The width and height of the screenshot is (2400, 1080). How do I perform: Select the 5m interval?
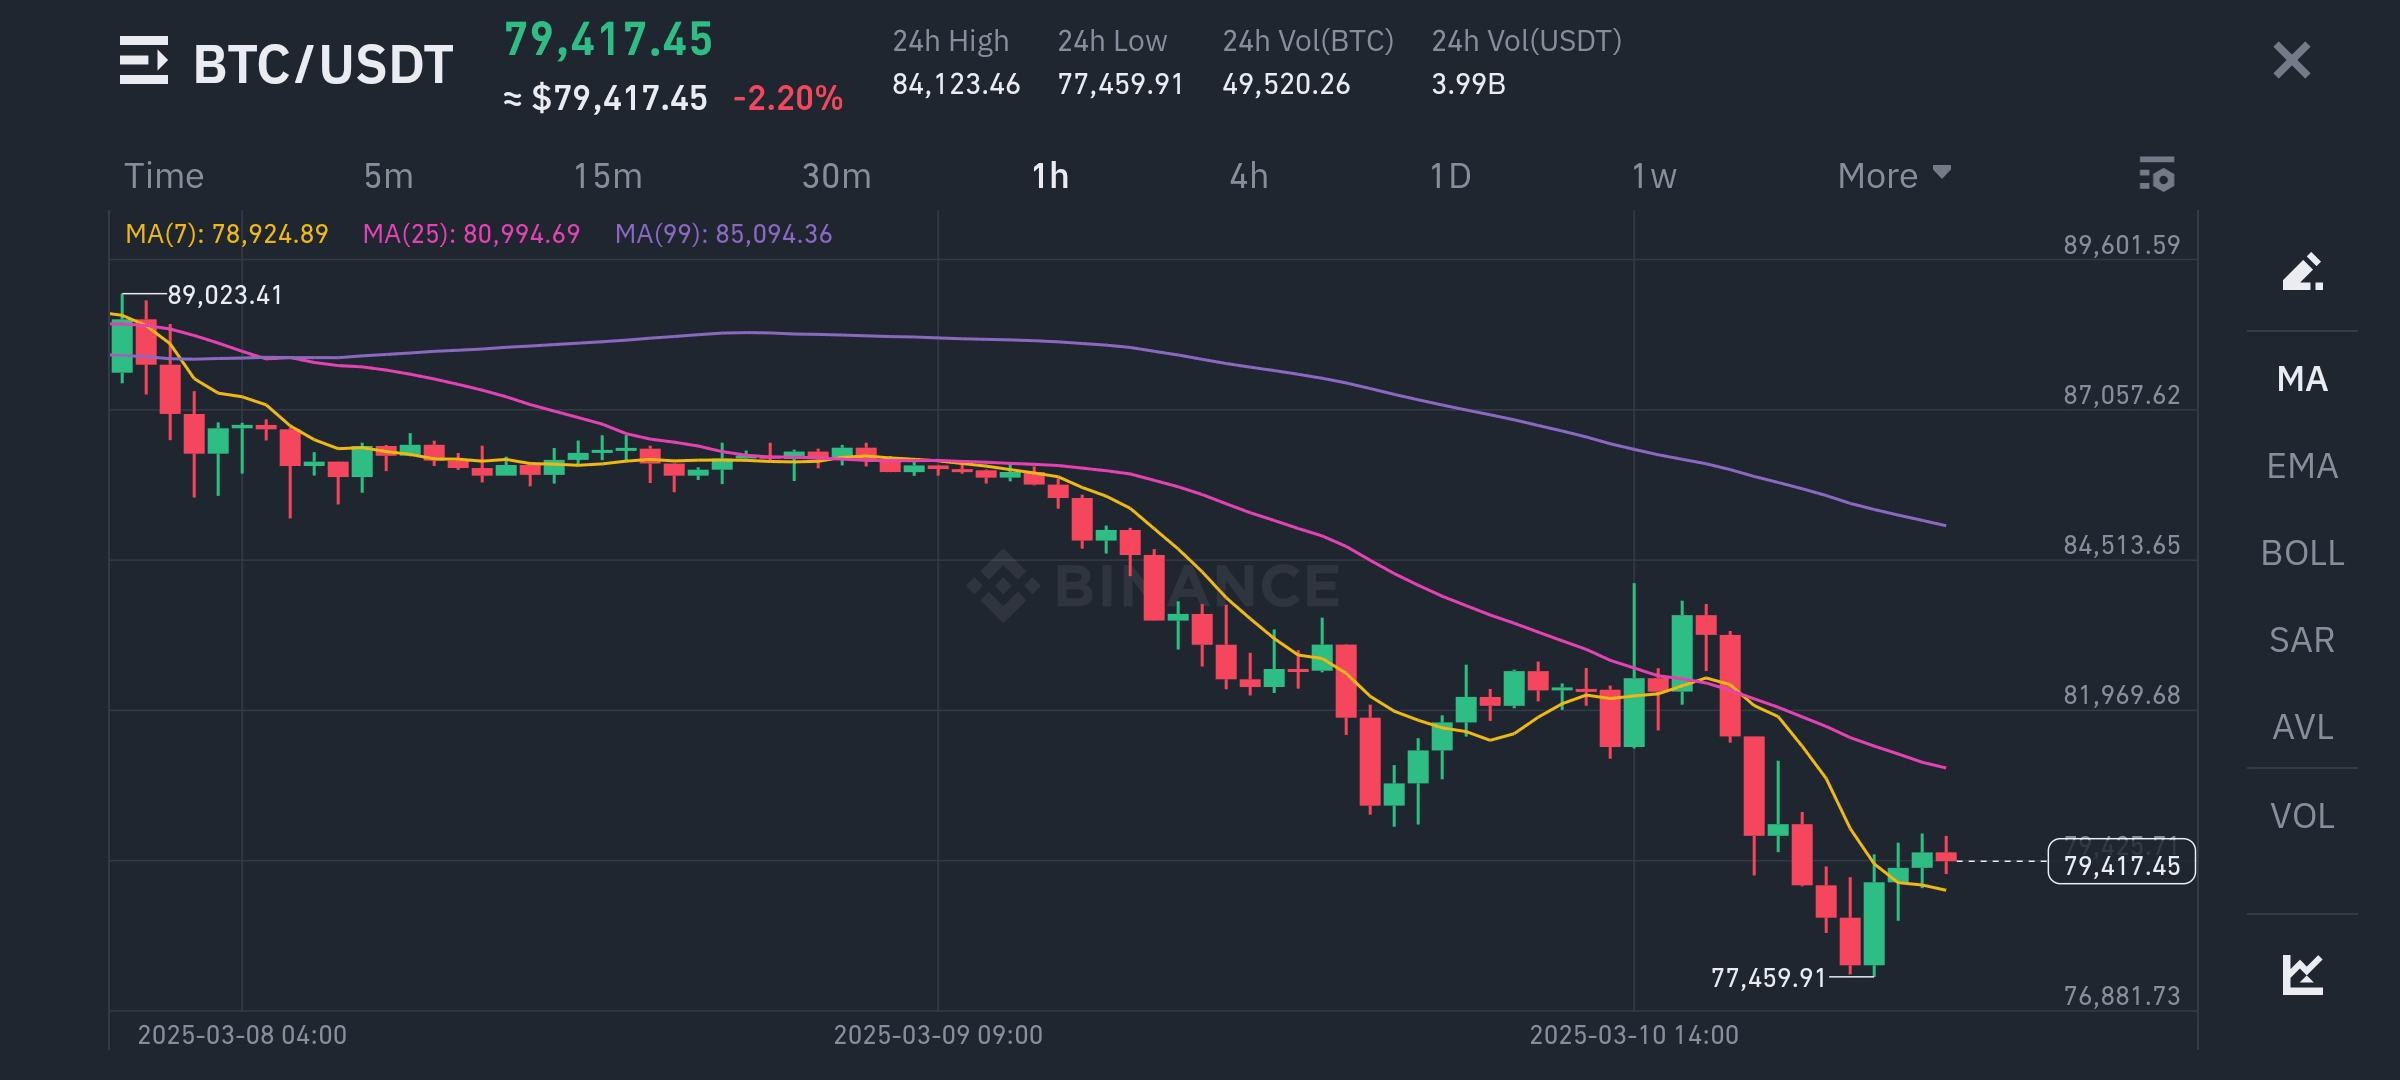point(388,176)
